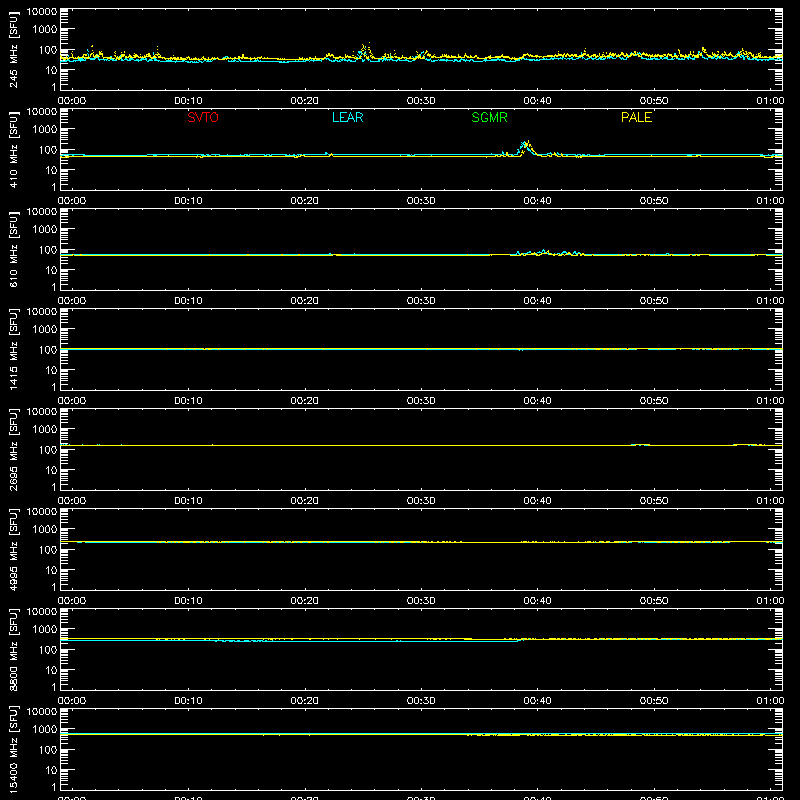This screenshot has height=800, width=800.
Task: Click the 410 MHz burst peak near 00:39
Action: (x=526, y=145)
